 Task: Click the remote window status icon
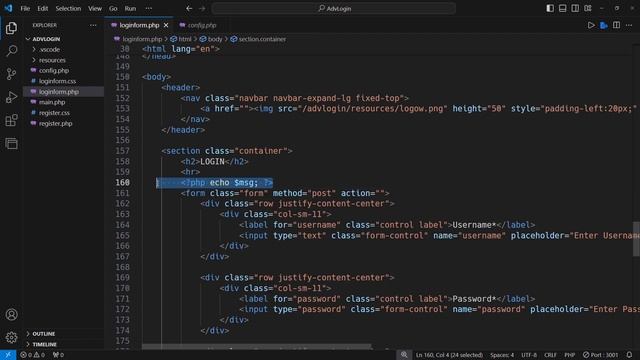point(8,355)
